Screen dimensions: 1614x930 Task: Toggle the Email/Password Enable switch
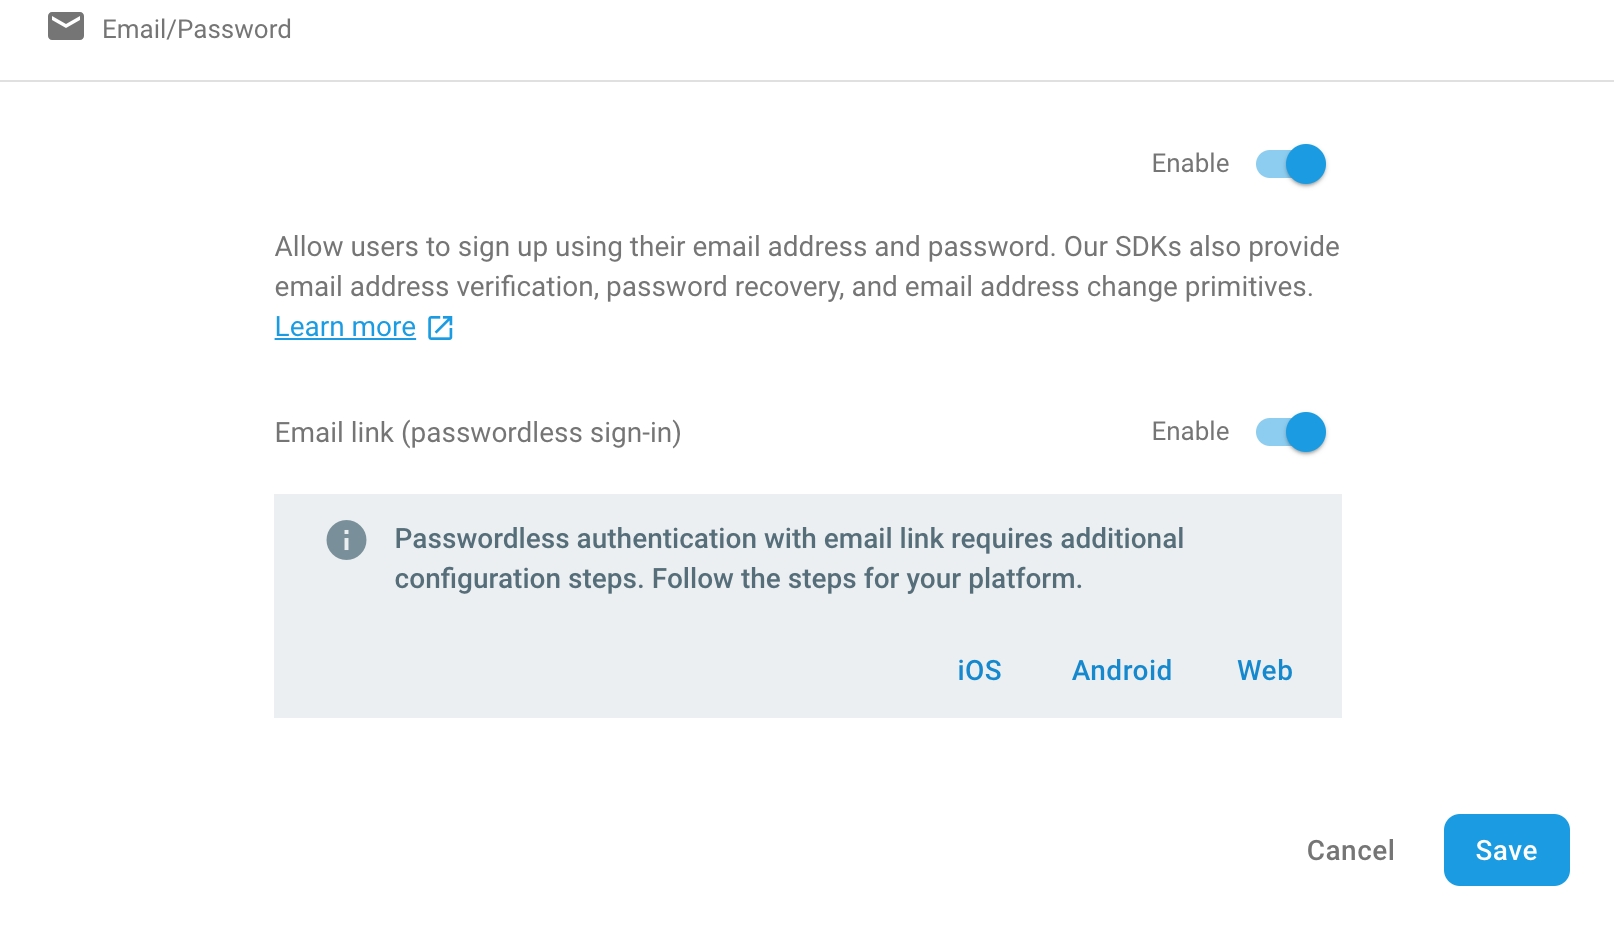[x=1291, y=164]
